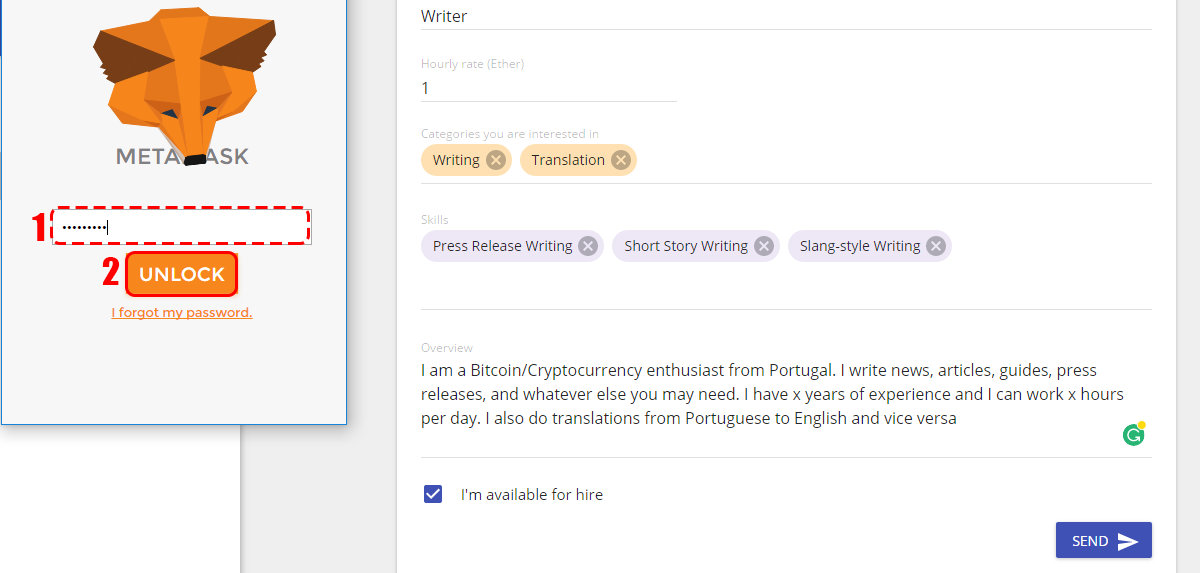This screenshot has height=573, width=1200.
Task: Open the Grammarly icon in Overview
Action: [1134, 434]
